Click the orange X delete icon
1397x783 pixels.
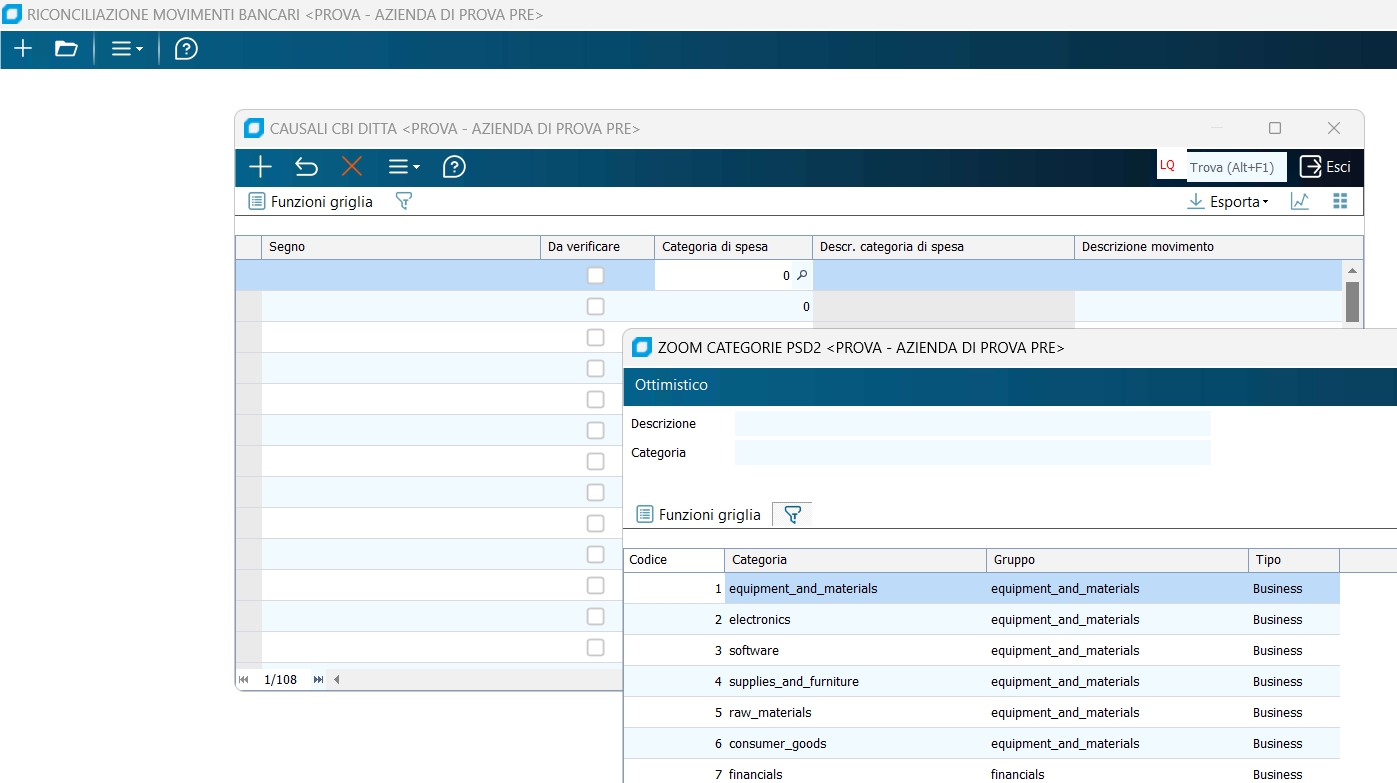tap(352, 167)
